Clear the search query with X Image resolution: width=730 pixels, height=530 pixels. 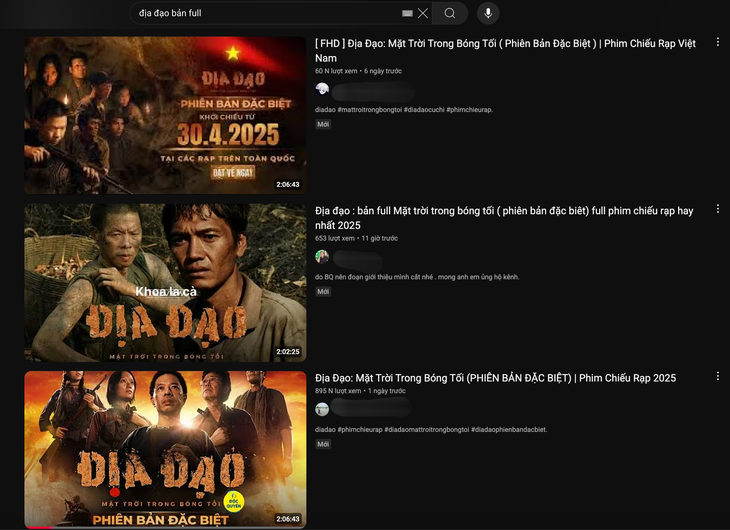point(423,13)
